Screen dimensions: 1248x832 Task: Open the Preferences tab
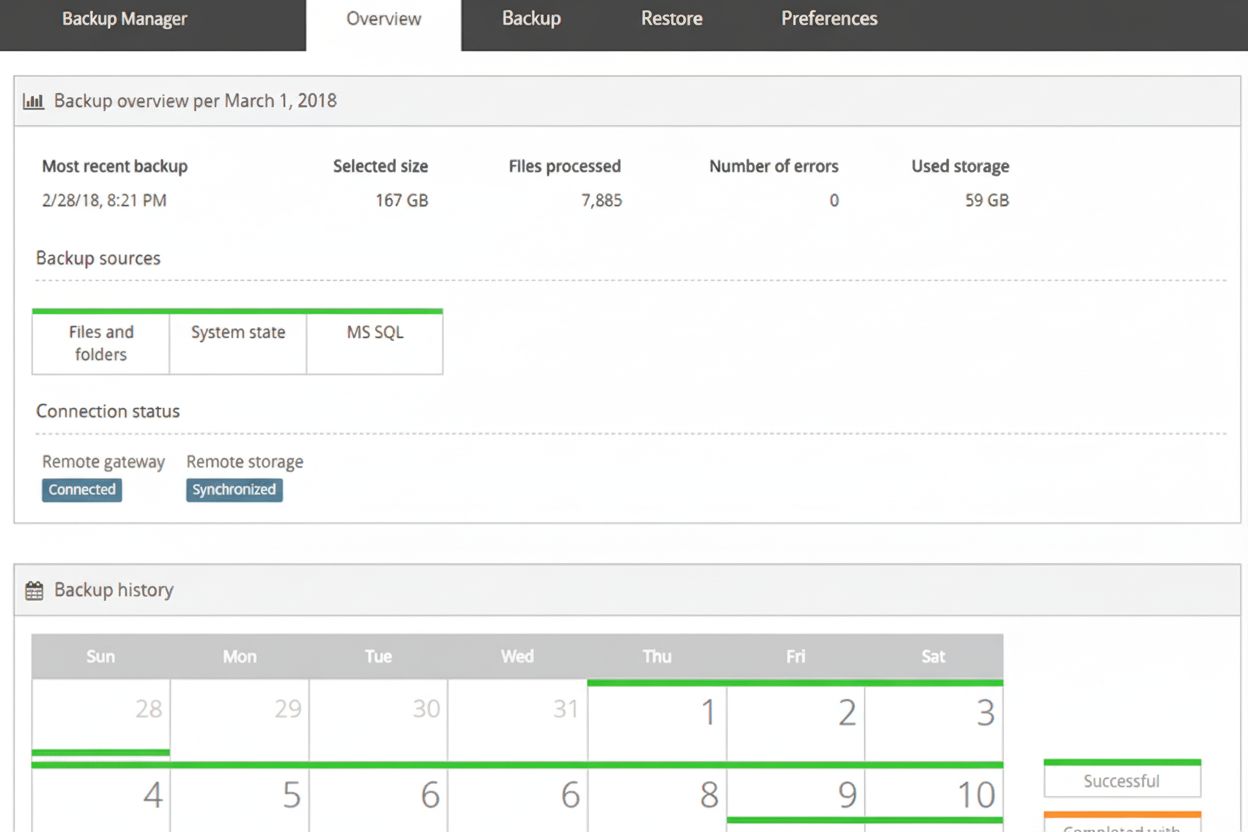click(829, 18)
